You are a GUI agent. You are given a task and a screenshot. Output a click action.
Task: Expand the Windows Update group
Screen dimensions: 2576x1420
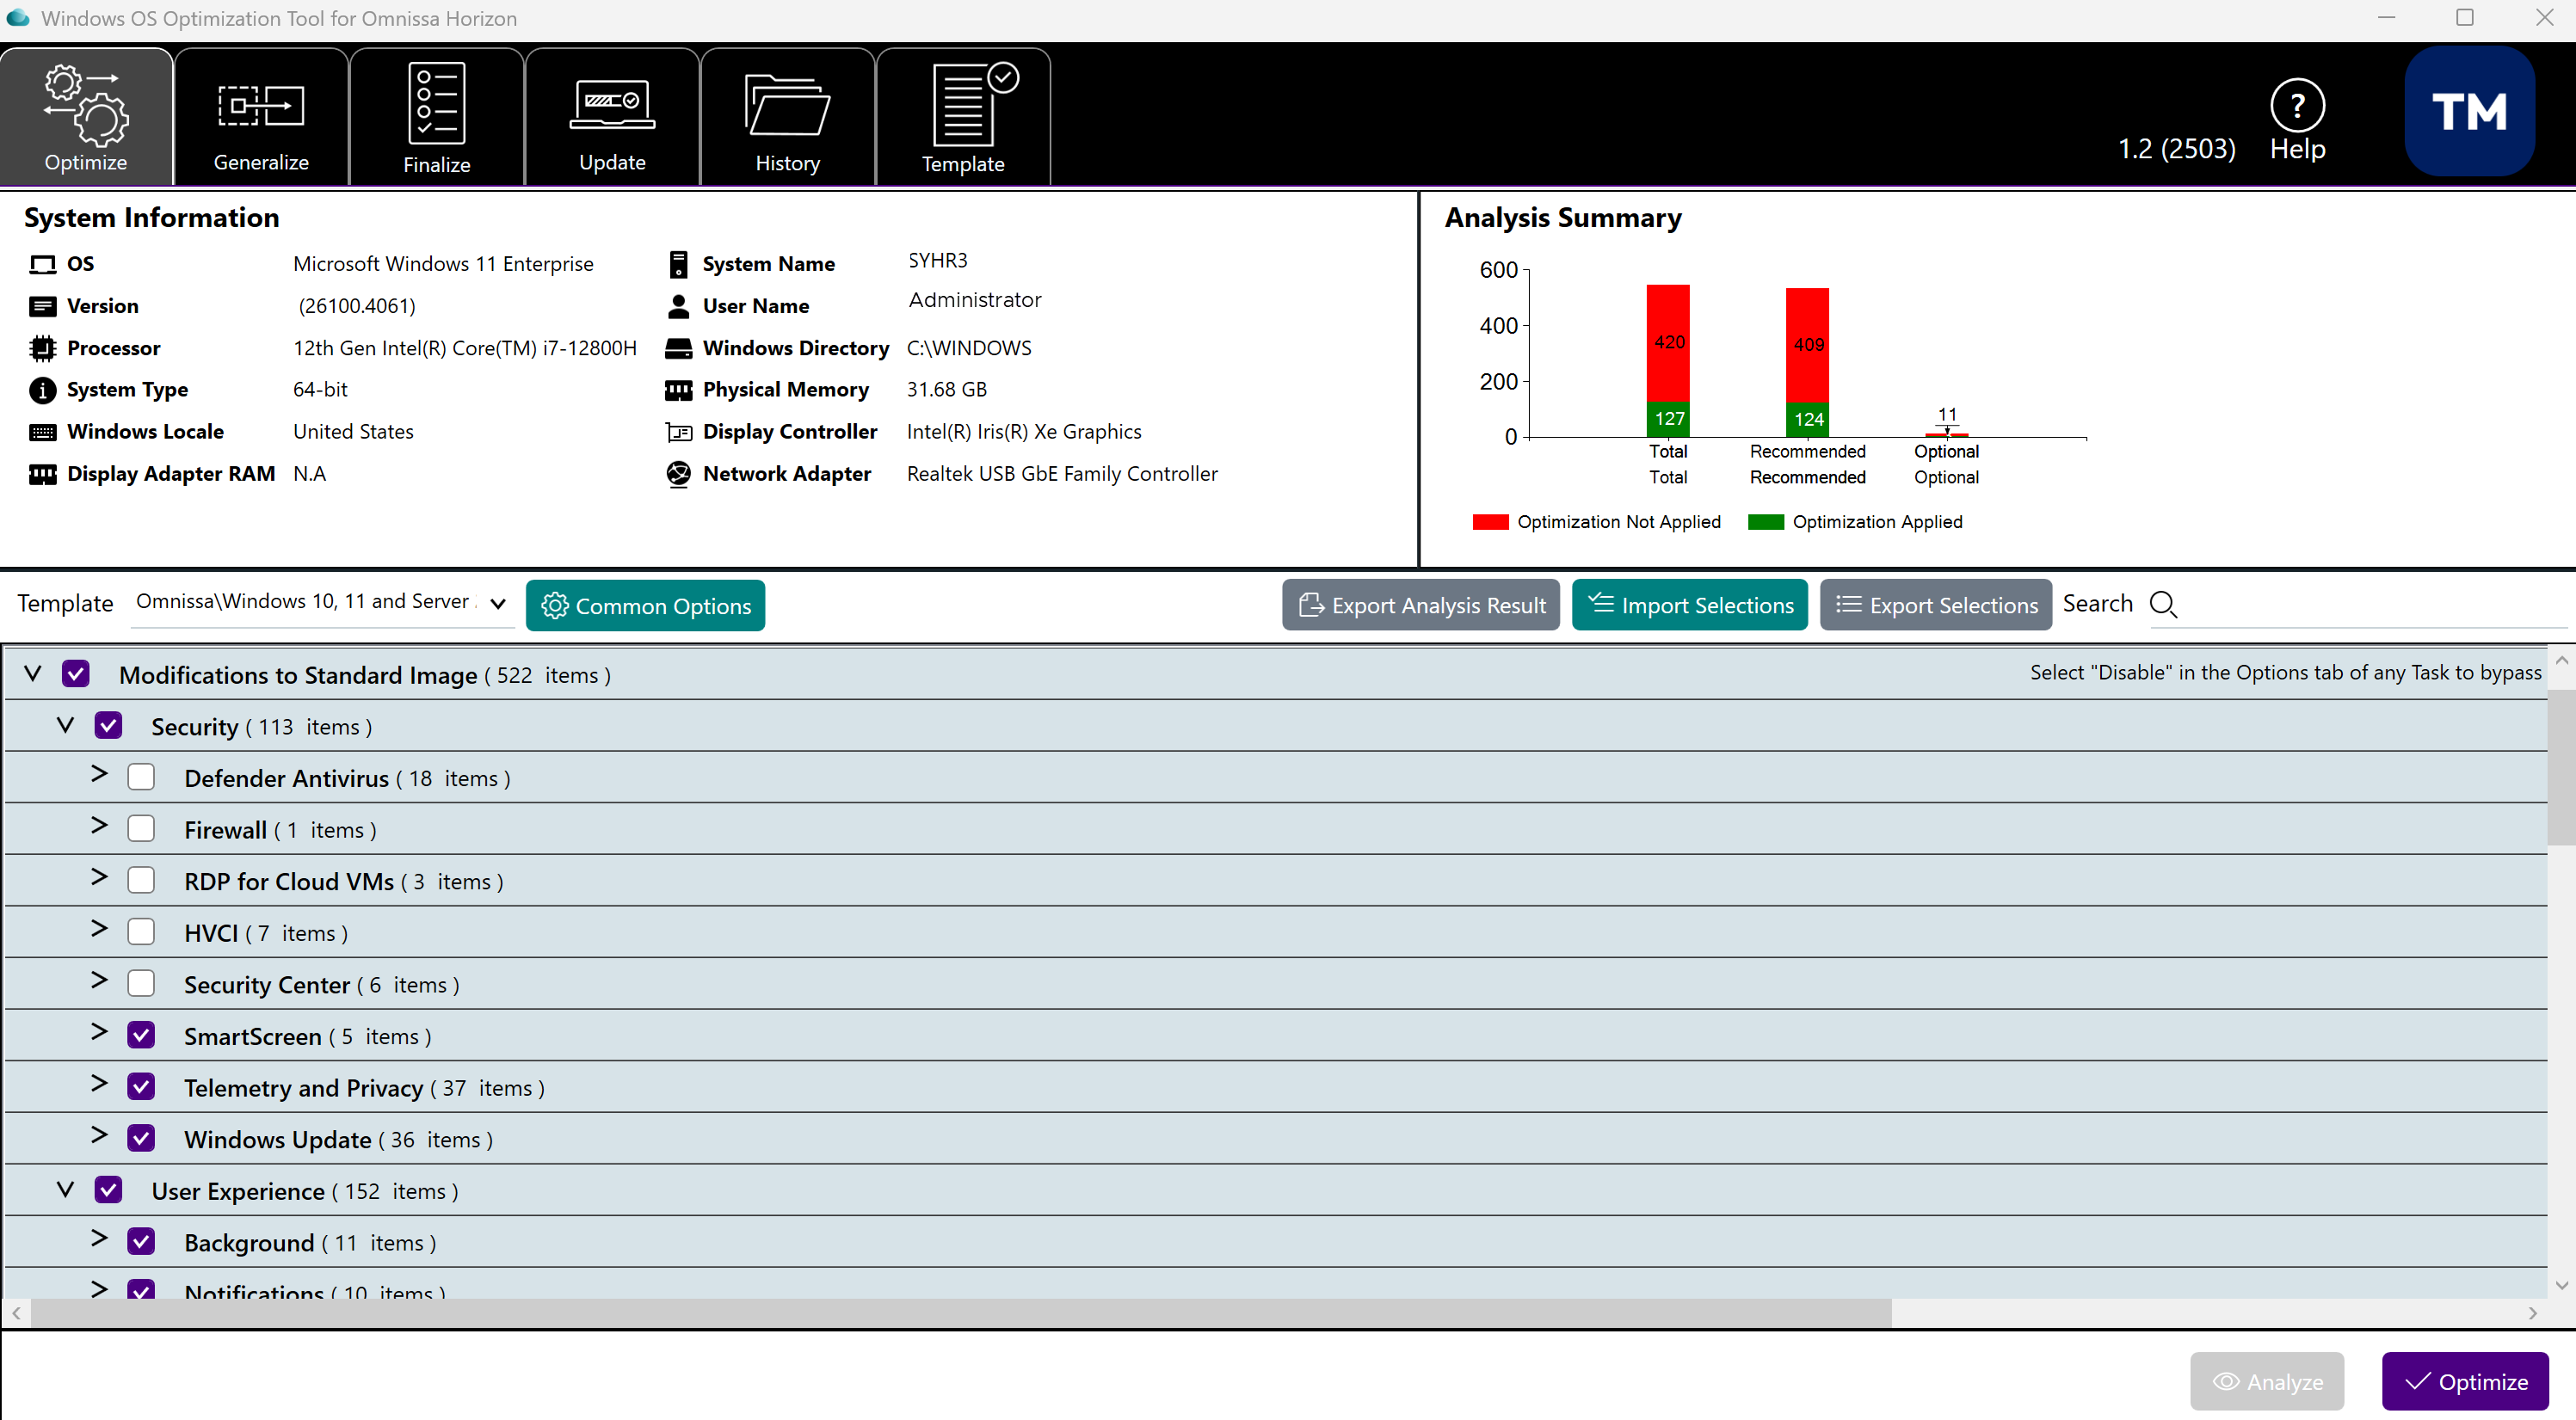tap(99, 1135)
